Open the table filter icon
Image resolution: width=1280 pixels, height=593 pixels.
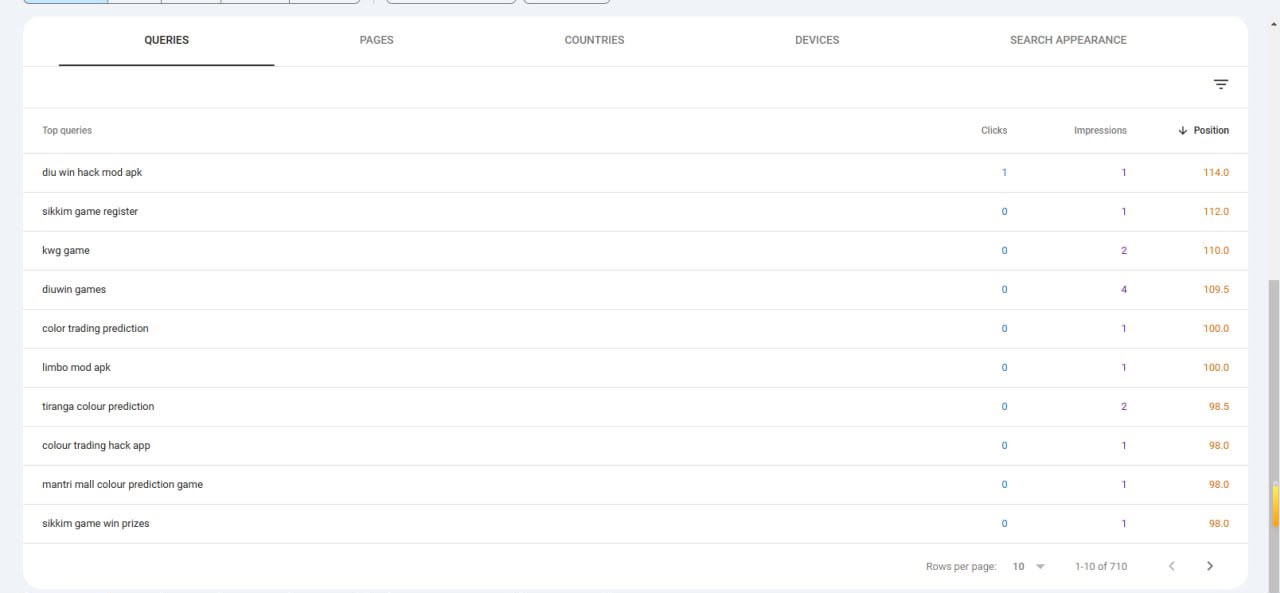tap(1220, 85)
